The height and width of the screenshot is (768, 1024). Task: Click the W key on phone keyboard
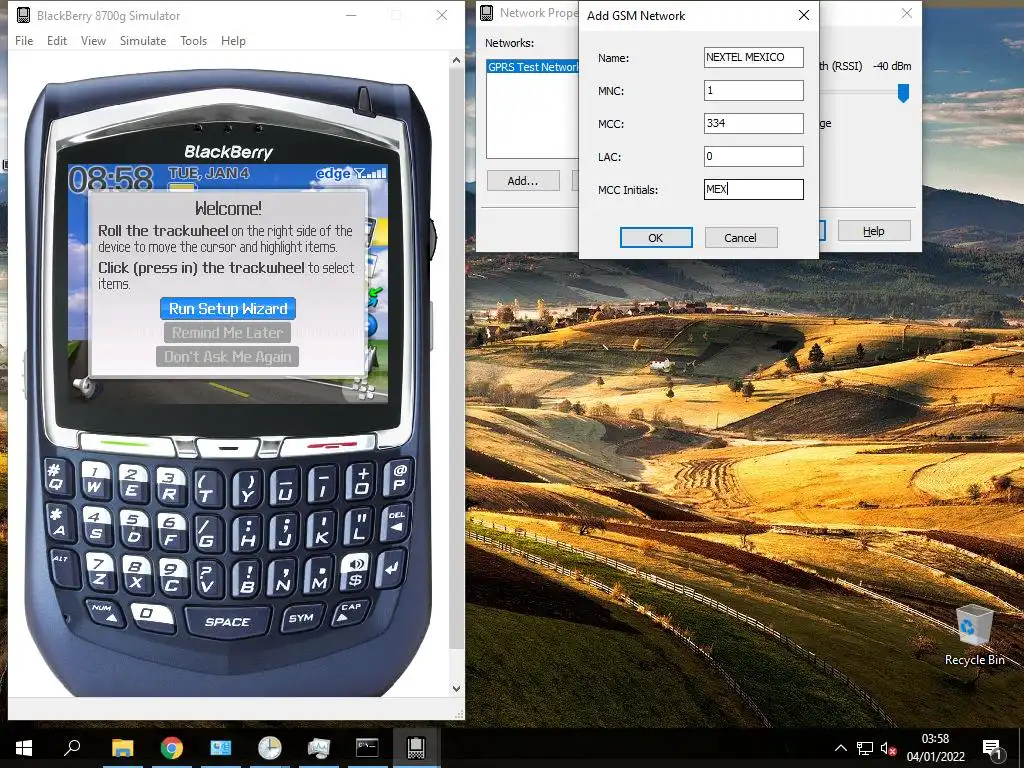95,480
